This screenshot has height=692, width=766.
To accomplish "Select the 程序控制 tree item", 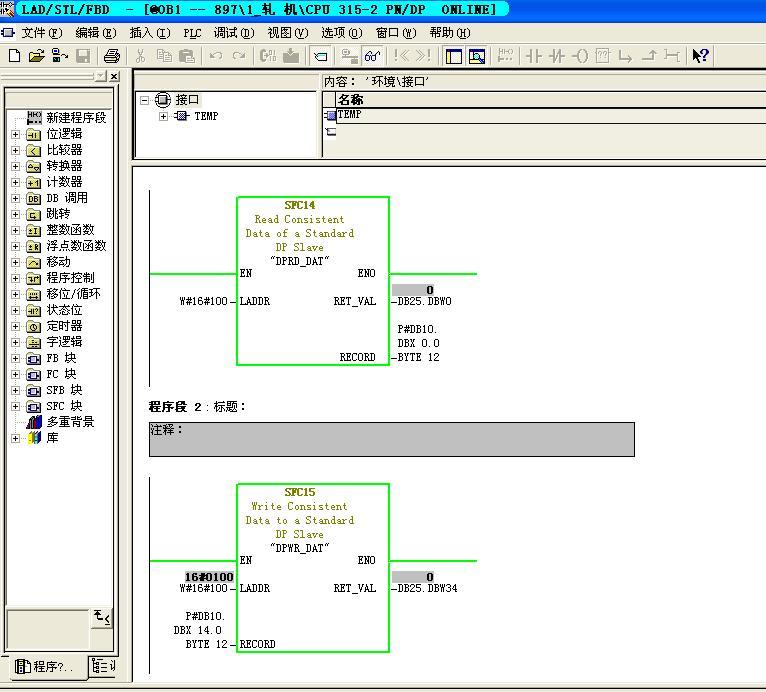I will tap(70, 278).
